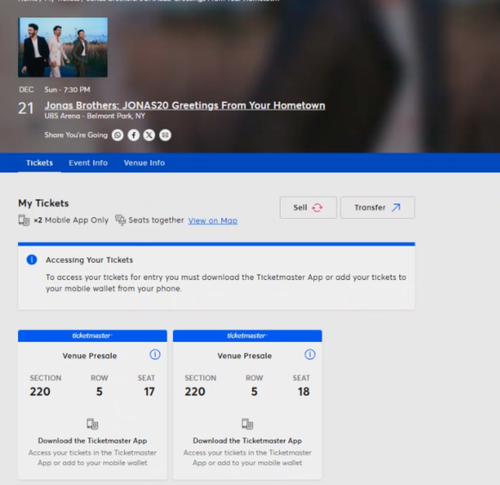Open the Event Info tab
Image resolution: width=500 pixels, height=485 pixels.
pyautogui.click(x=88, y=163)
